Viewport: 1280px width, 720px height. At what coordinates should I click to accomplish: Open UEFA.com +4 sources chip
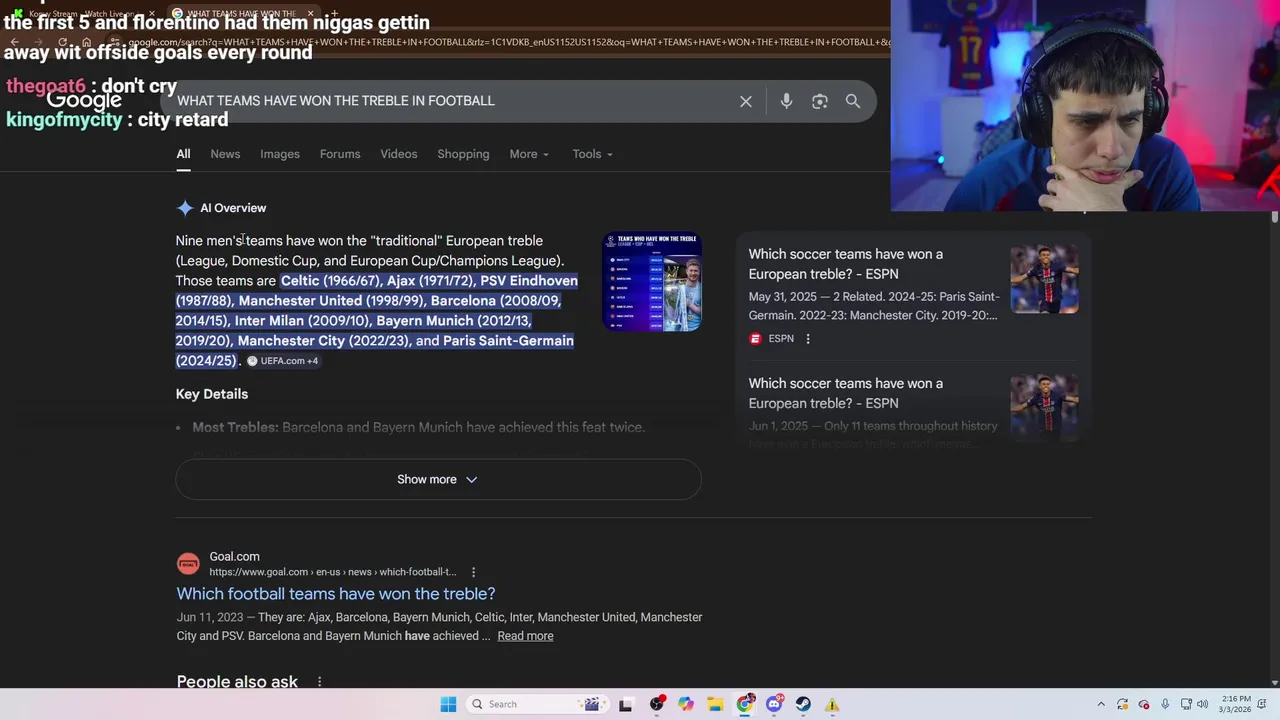click(x=283, y=361)
